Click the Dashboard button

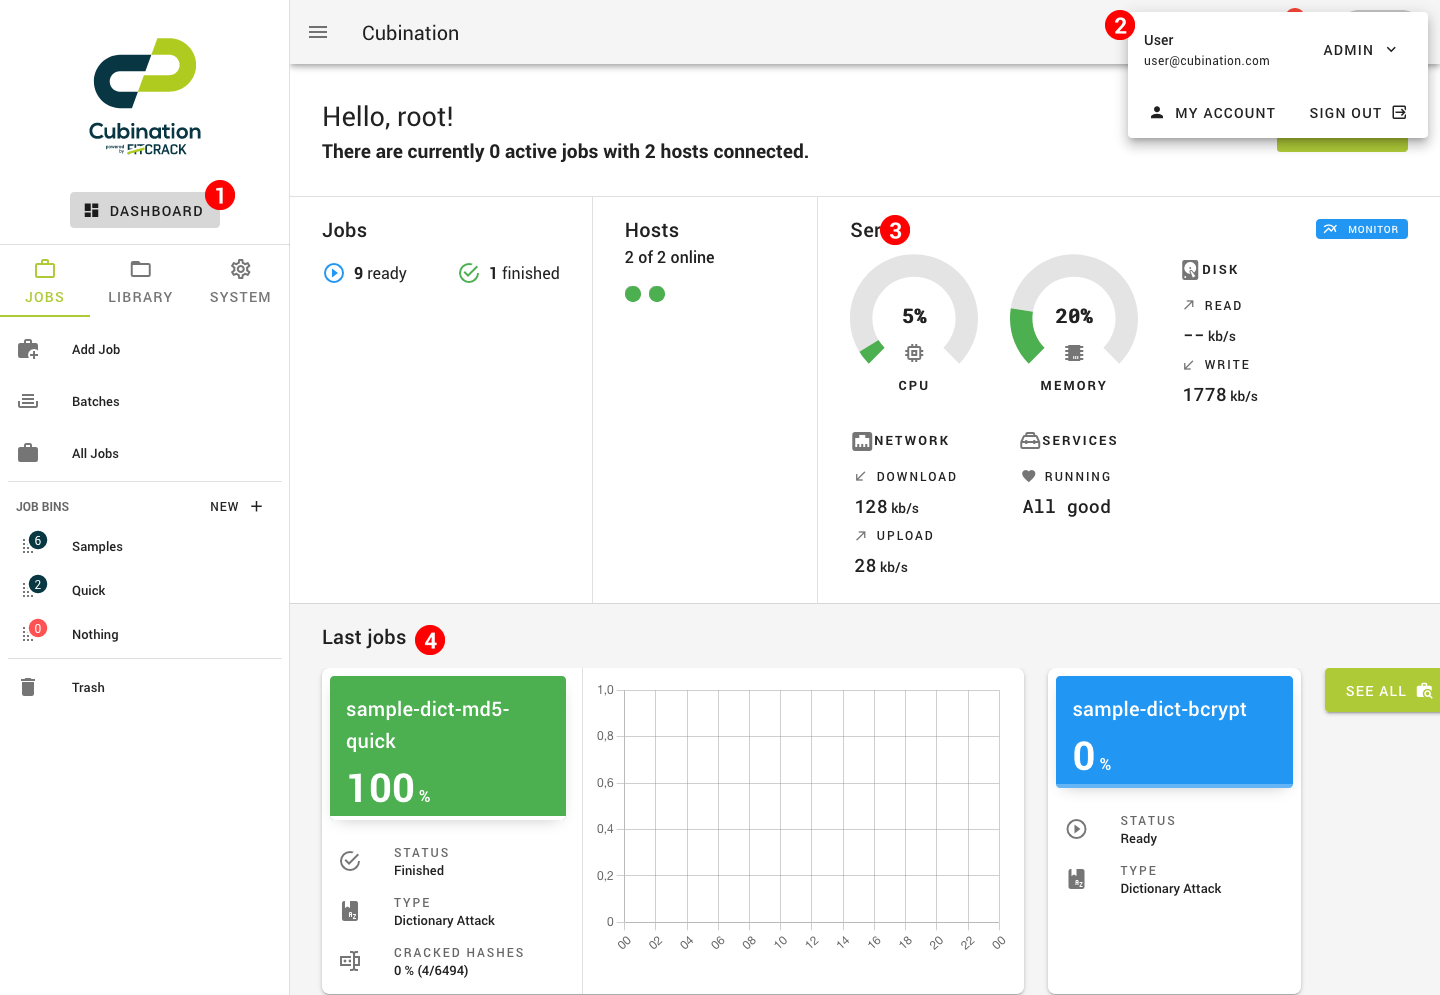[145, 210]
